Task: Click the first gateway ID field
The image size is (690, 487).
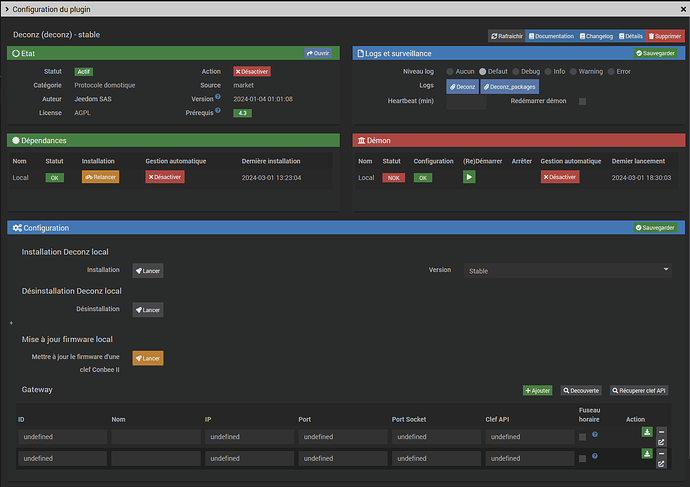Action: (62, 436)
